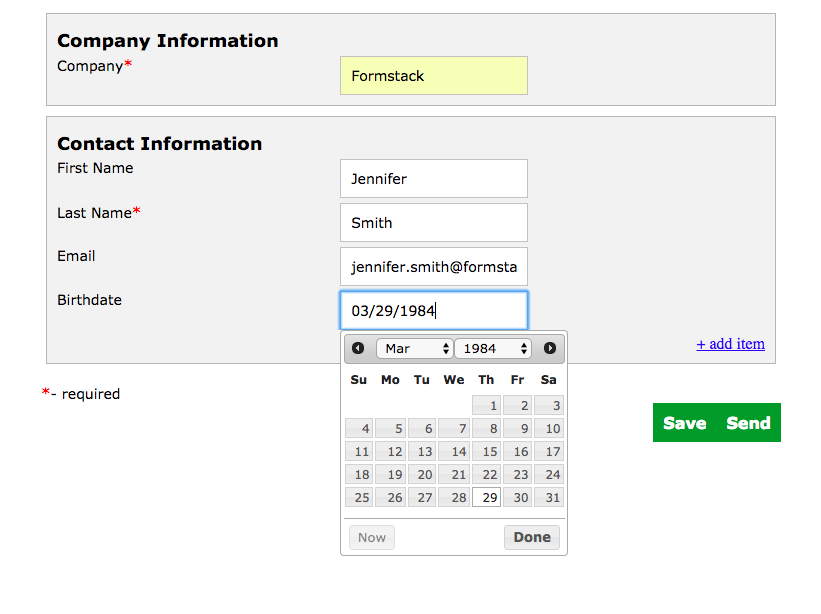Viewport: 821px width, 614px height.
Task: Select day 31 in the calendar
Action: 549,497
